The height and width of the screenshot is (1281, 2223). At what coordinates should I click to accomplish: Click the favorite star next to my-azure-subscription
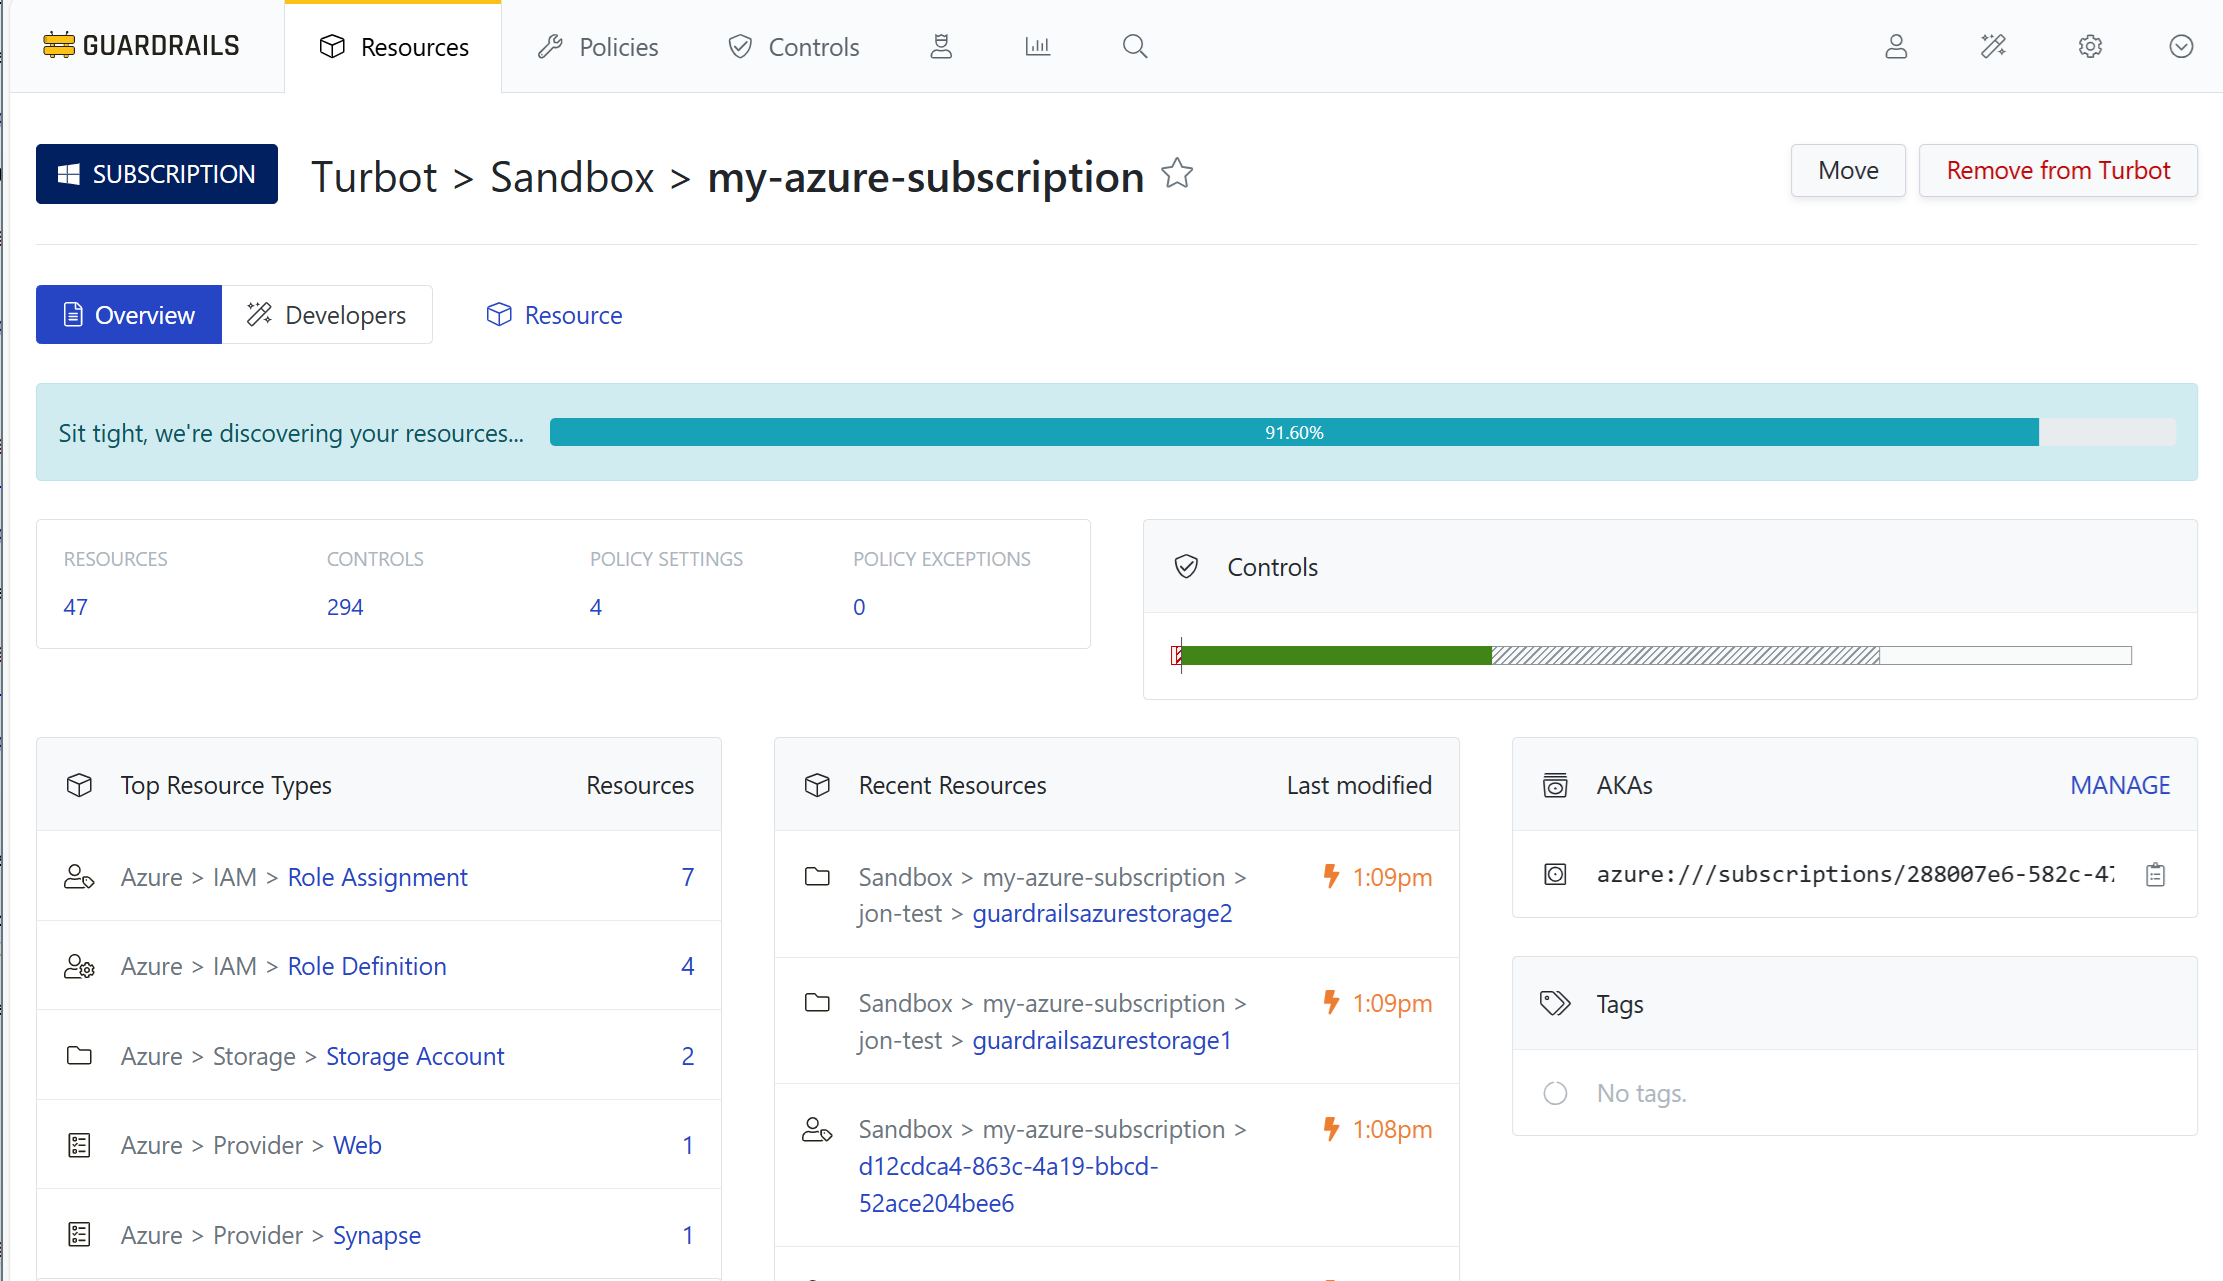[x=1177, y=174]
